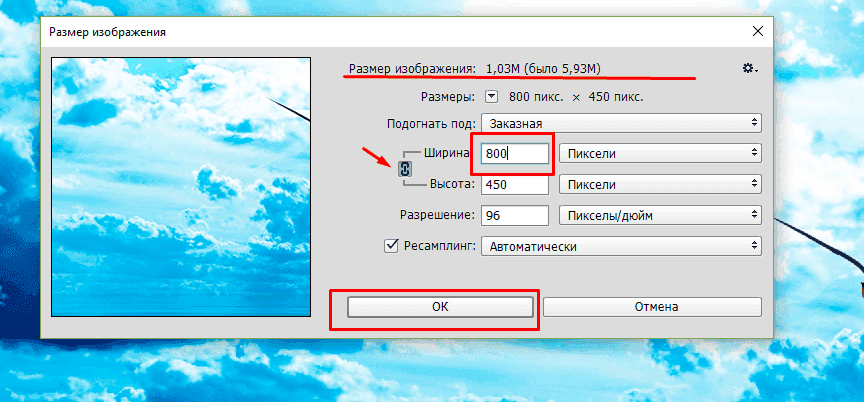
Task: Click the '1,03M (было 5,93M)' size text
Action: point(543,69)
